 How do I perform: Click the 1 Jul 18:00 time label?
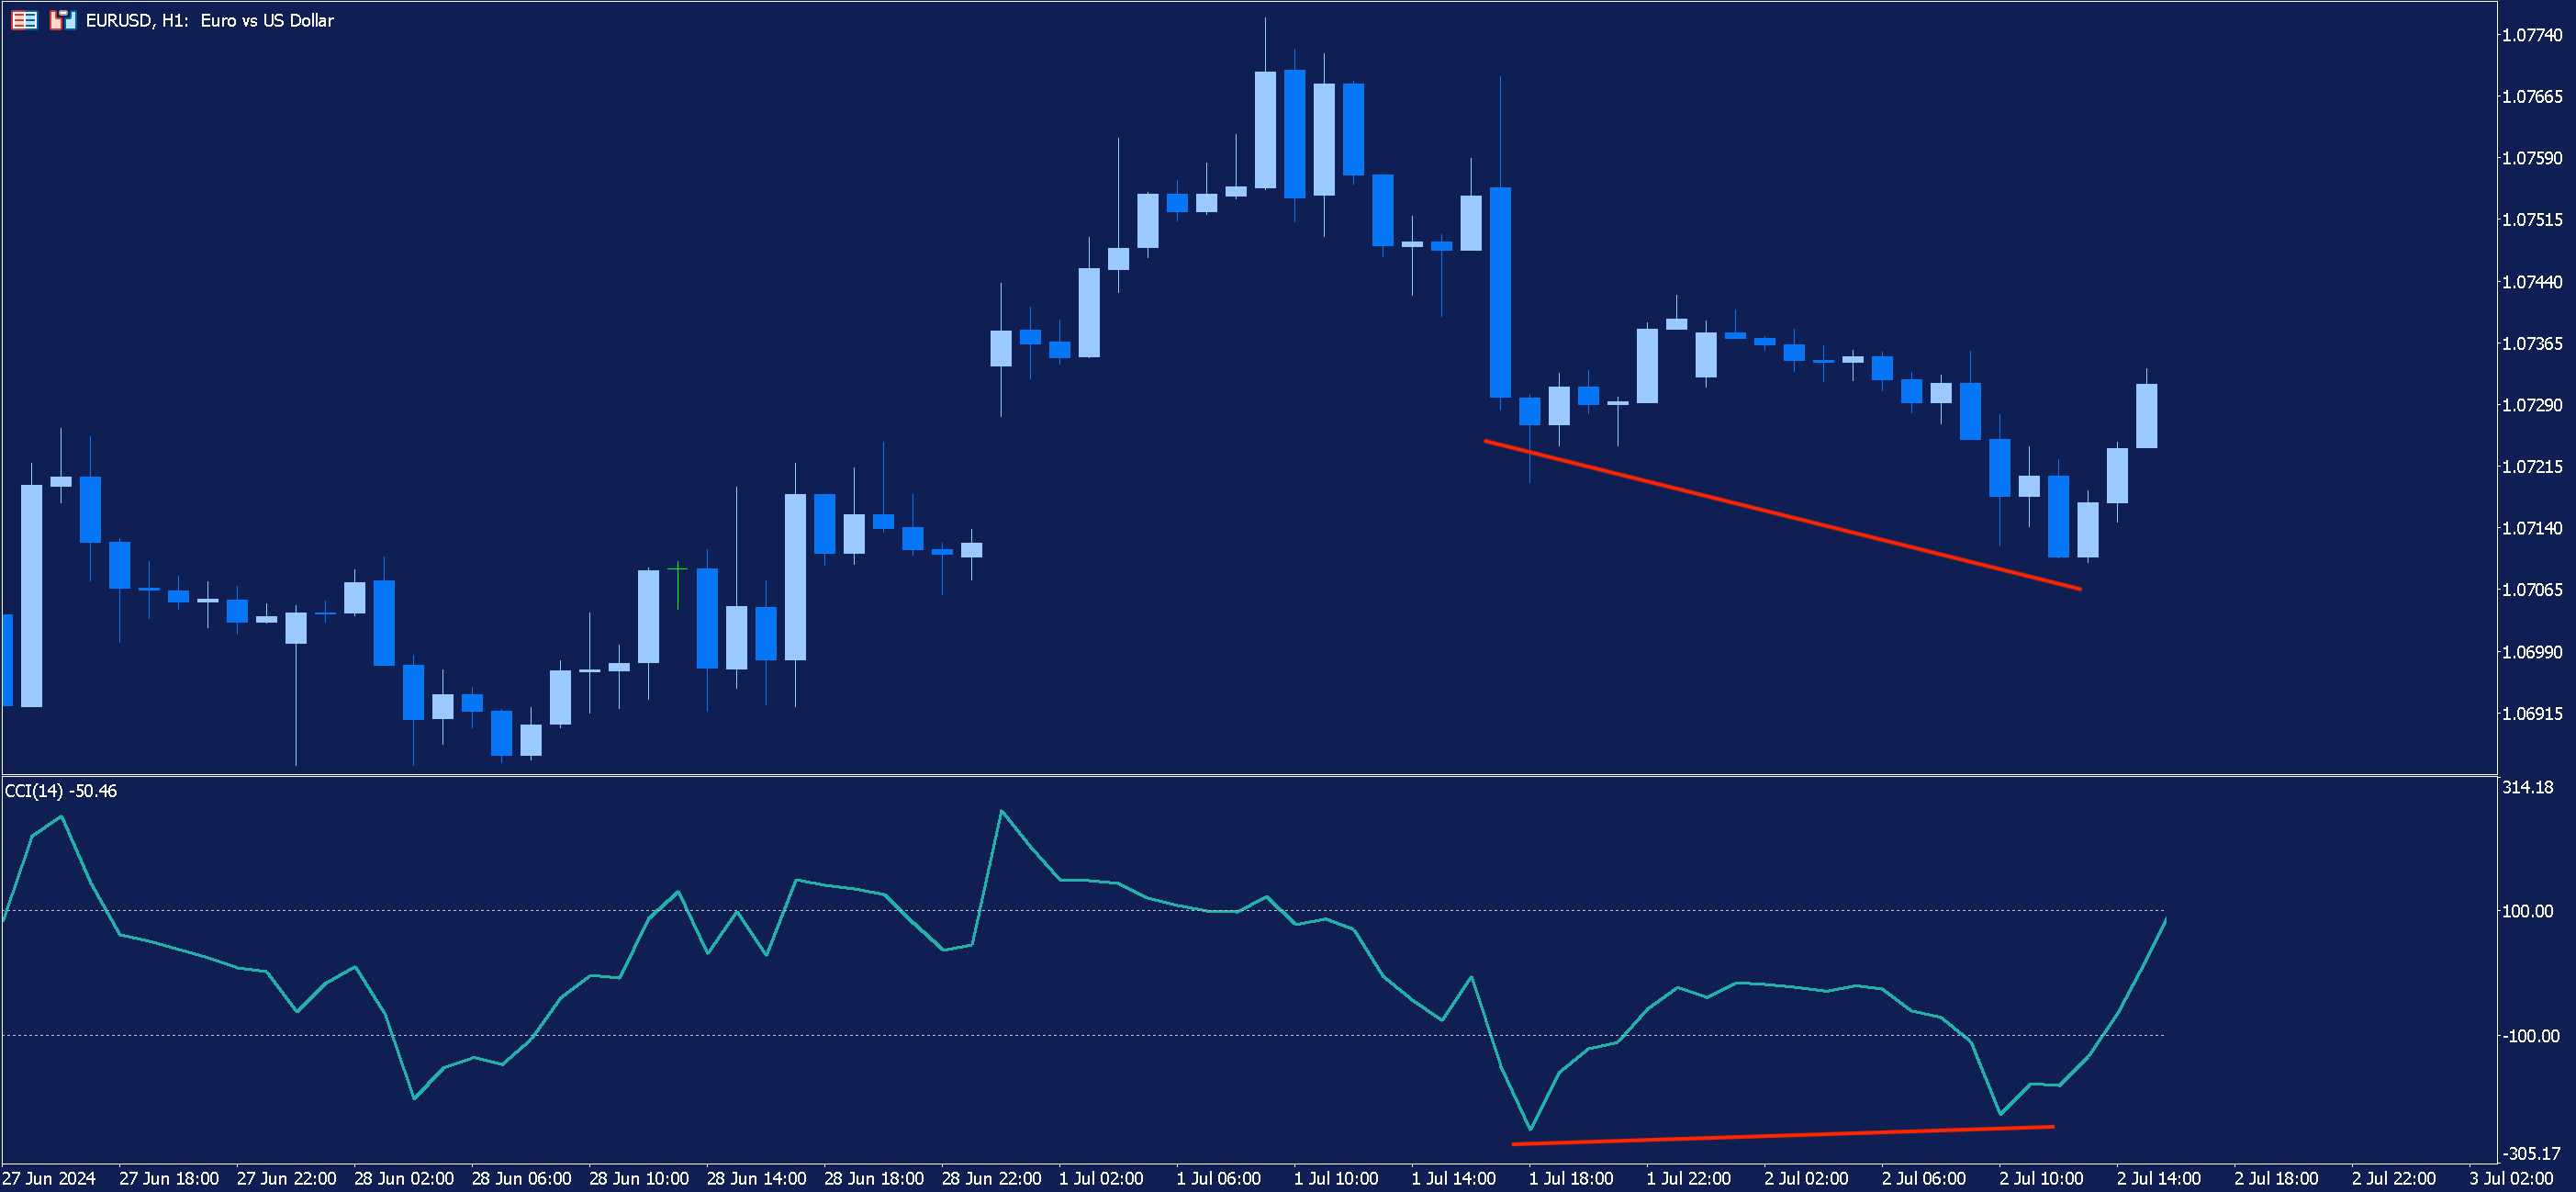(1571, 1178)
